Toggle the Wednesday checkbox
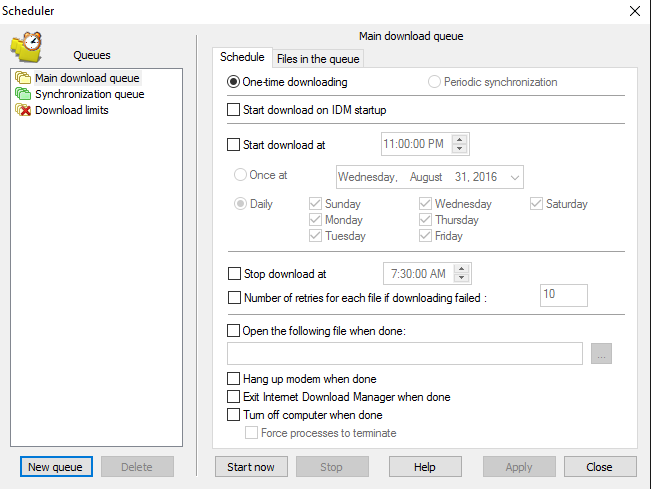The image size is (651, 489). pos(425,204)
